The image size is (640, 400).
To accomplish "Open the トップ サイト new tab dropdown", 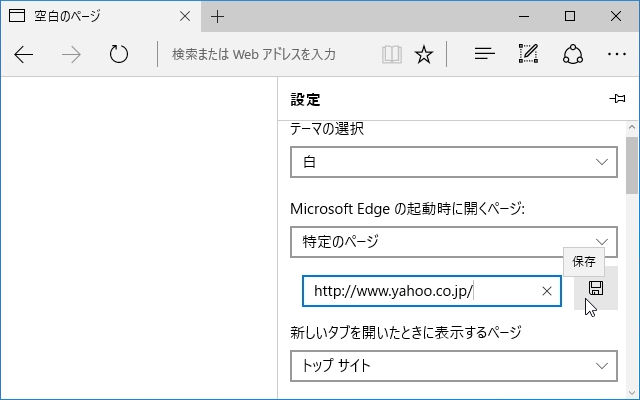I will coord(454,366).
